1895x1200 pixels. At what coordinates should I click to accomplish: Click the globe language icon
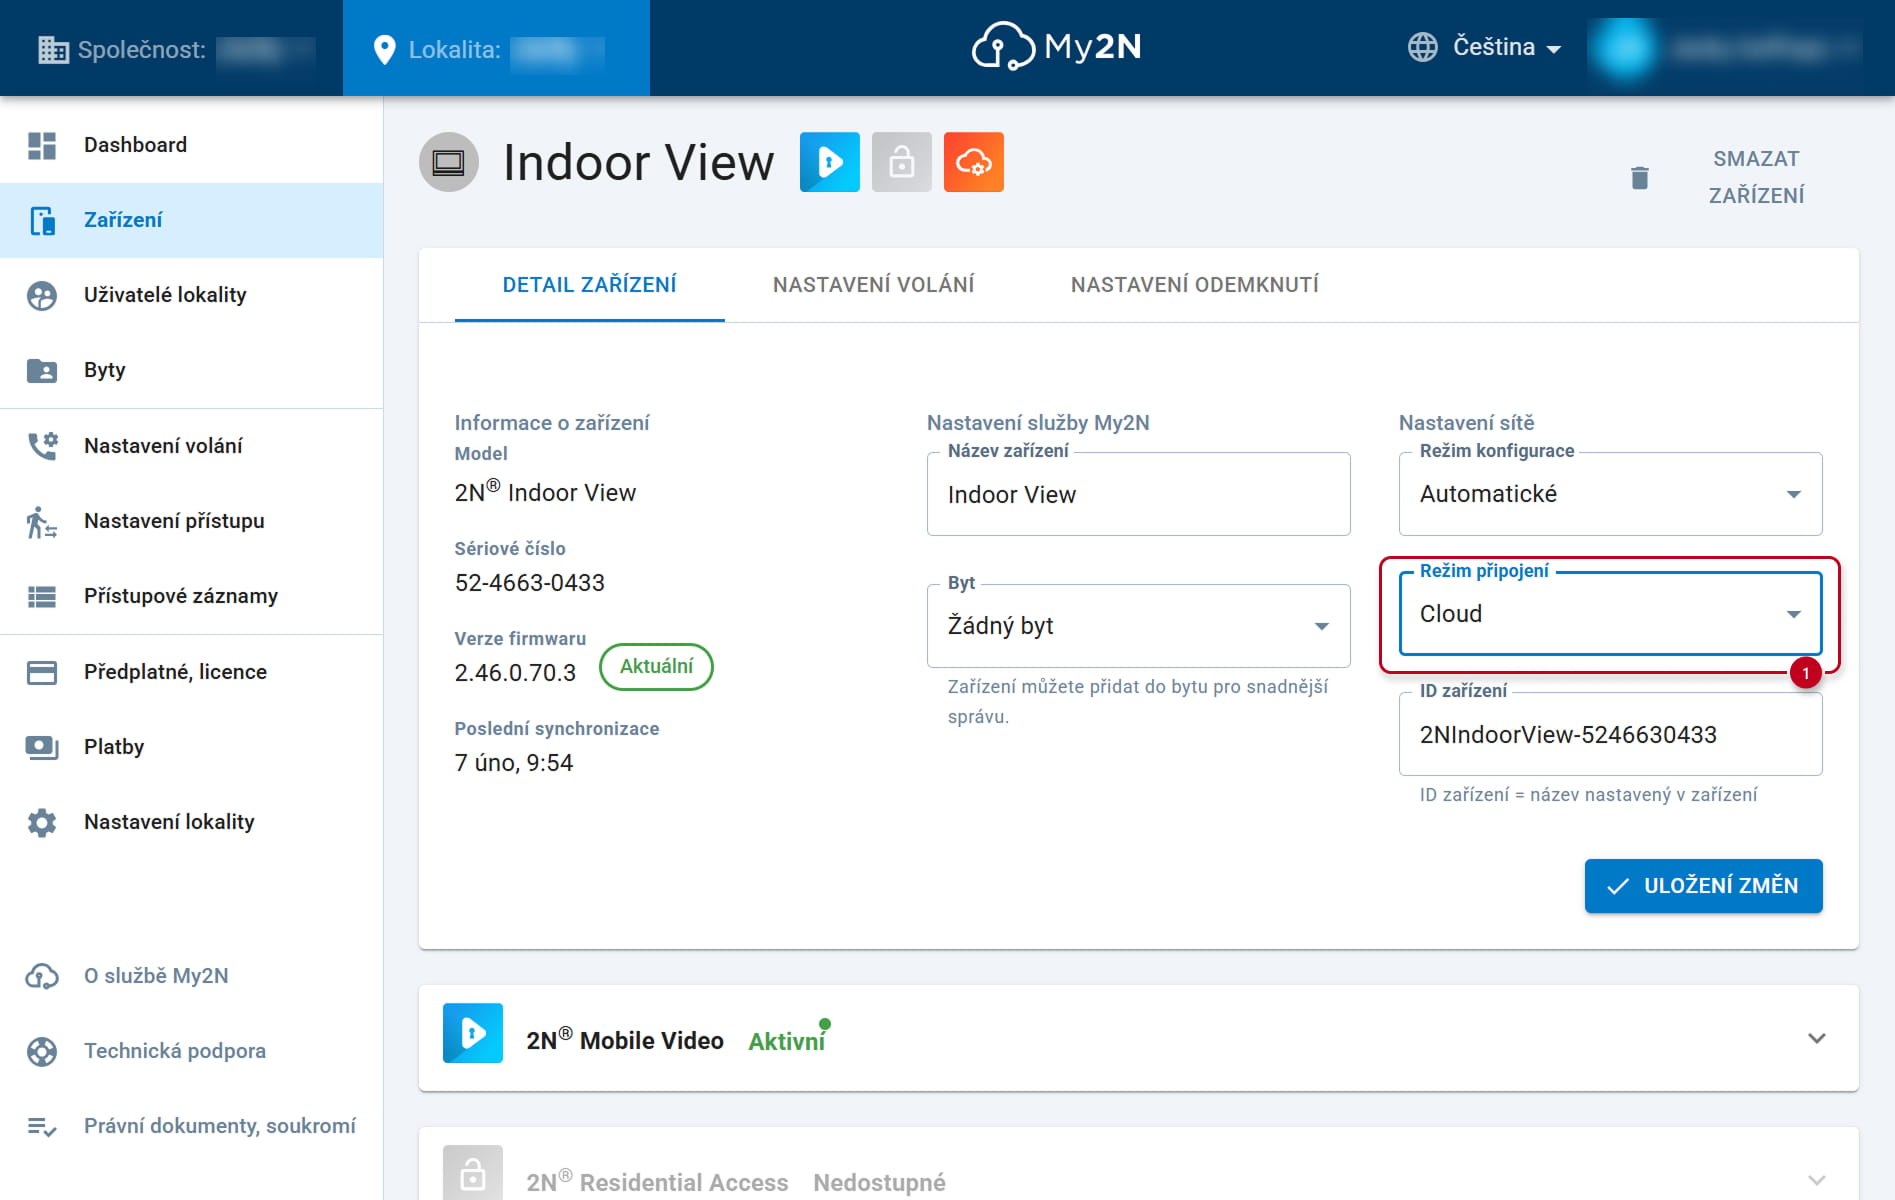pos(1423,47)
